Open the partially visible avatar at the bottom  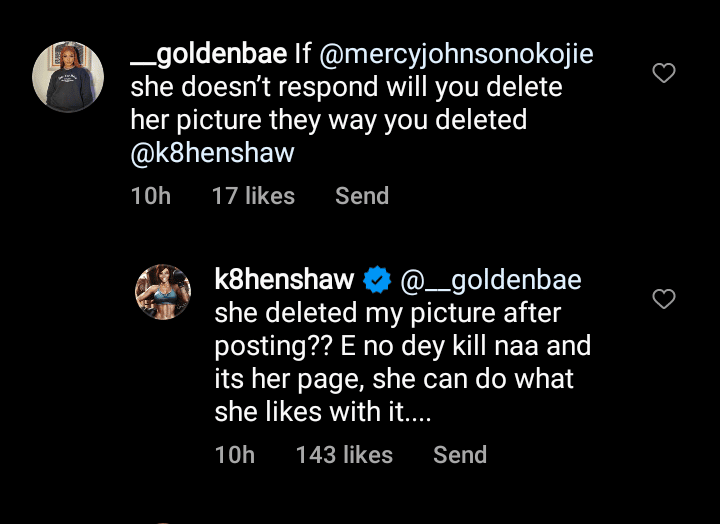pyautogui.click(x=163, y=520)
